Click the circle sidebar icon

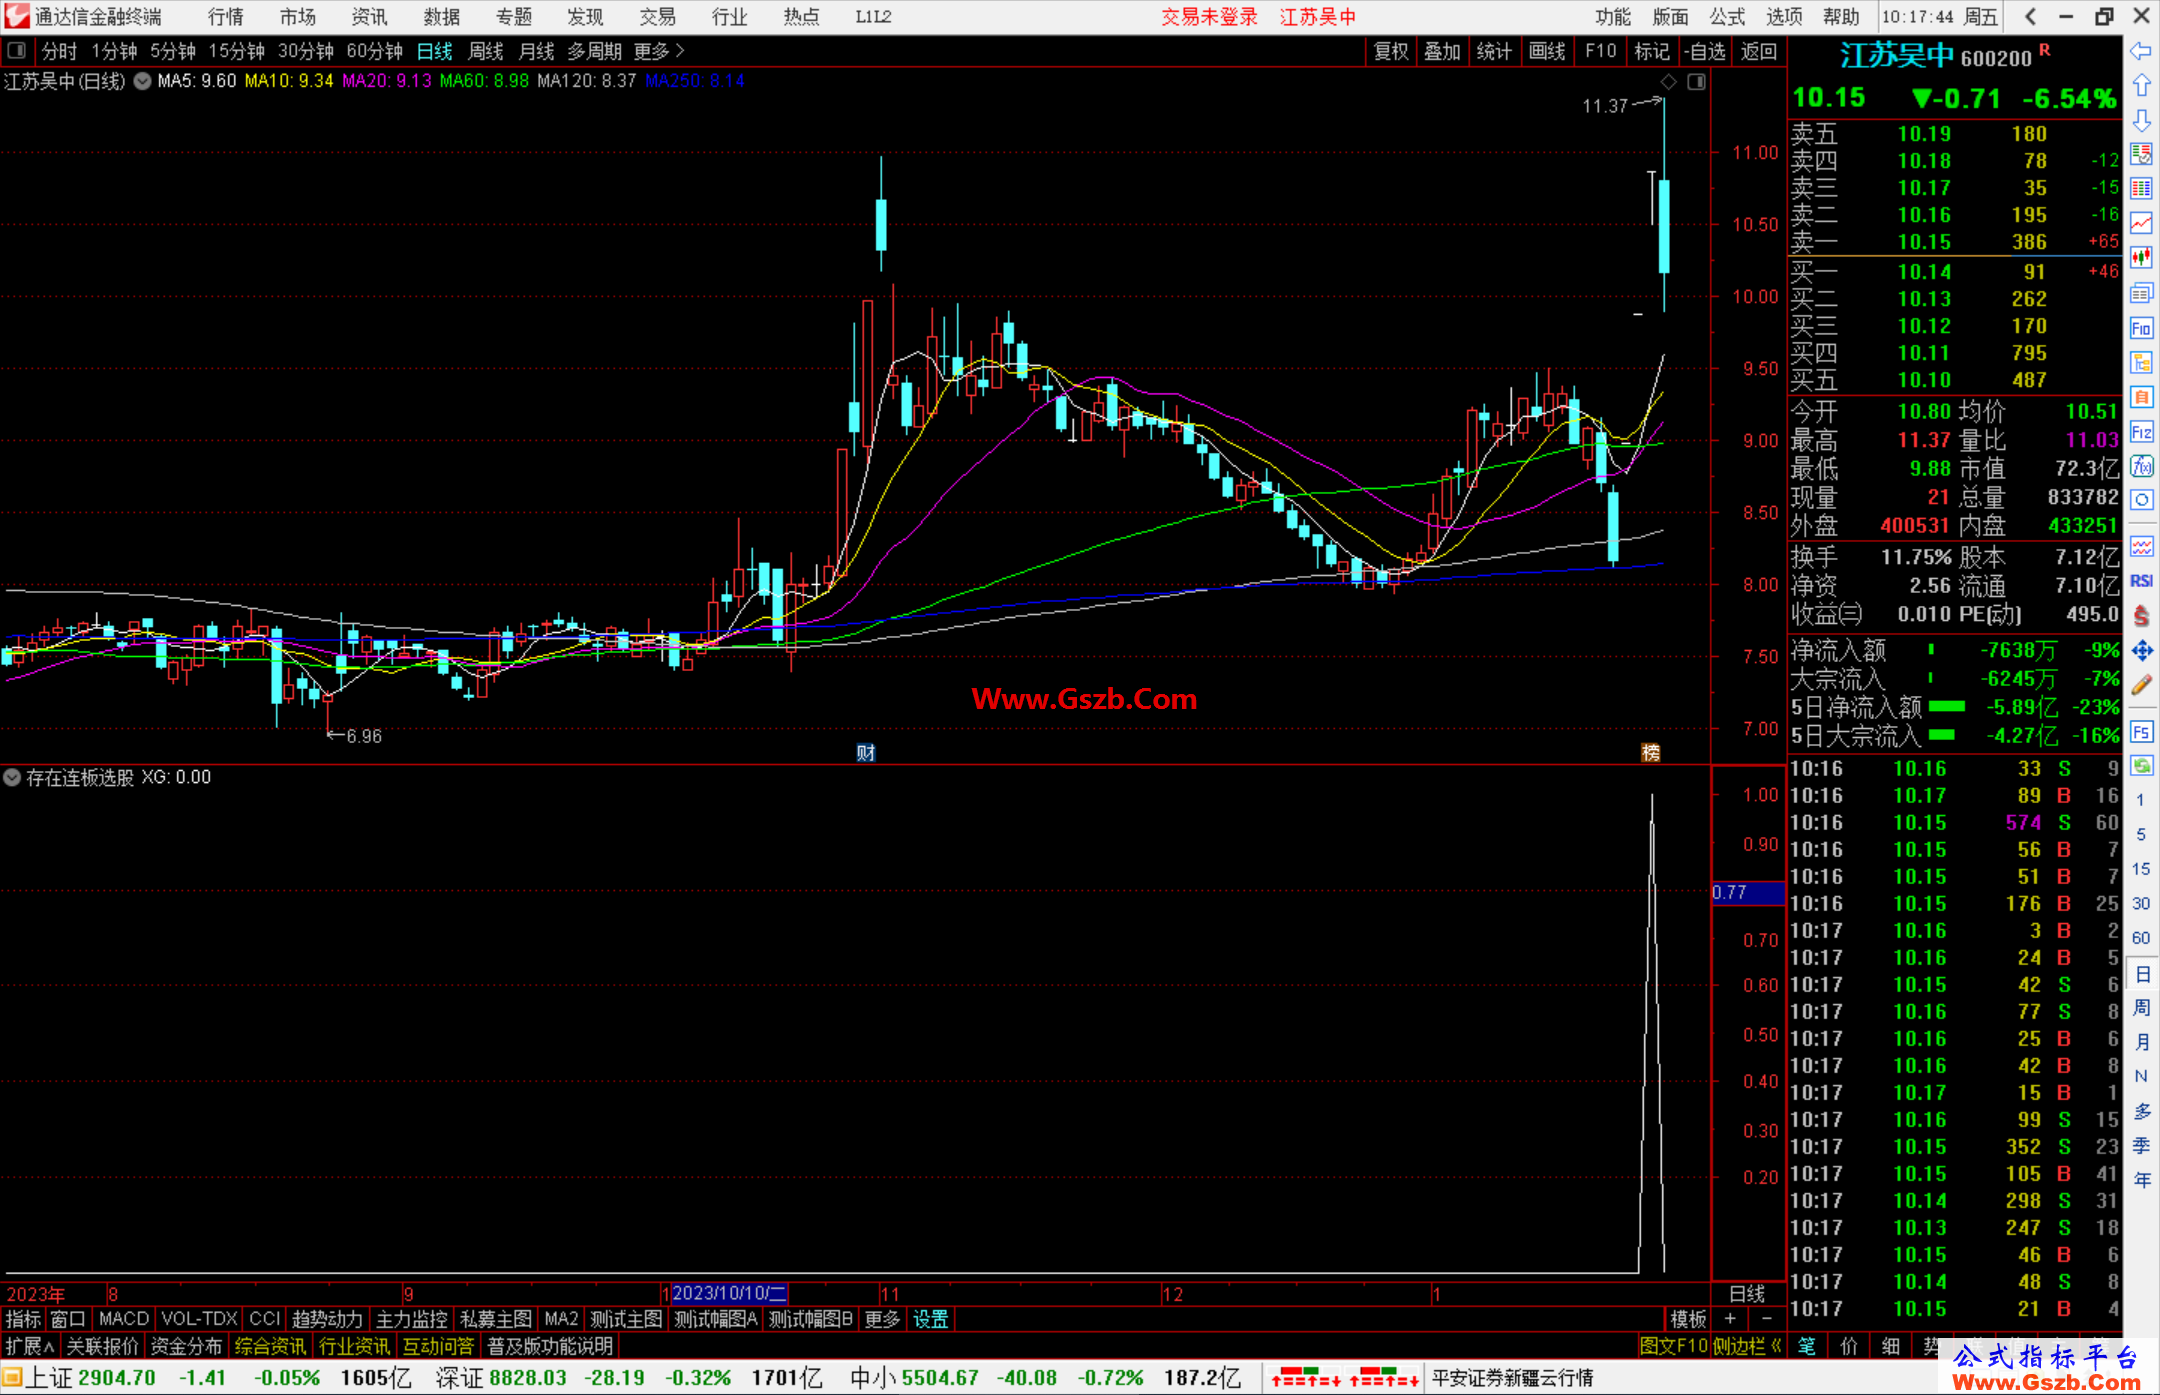pos(2141,500)
